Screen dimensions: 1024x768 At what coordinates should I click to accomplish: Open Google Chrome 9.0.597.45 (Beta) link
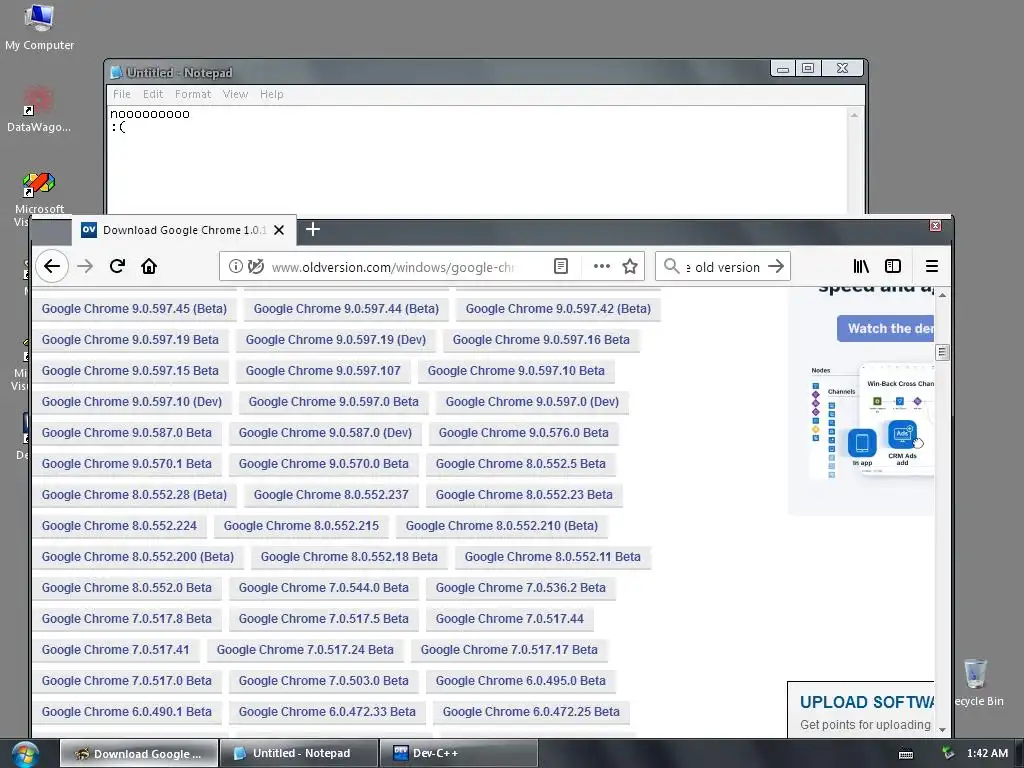[x=134, y=309]
